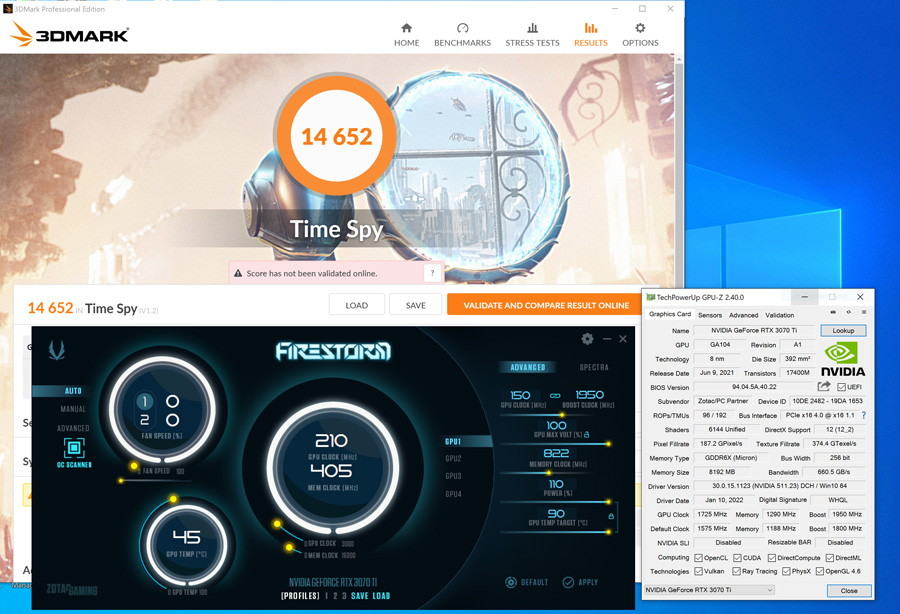Viewport: 900px width, 614px height.
Task: Toggle the UEFI checkbox in GPU-Z
Action: 841,387
